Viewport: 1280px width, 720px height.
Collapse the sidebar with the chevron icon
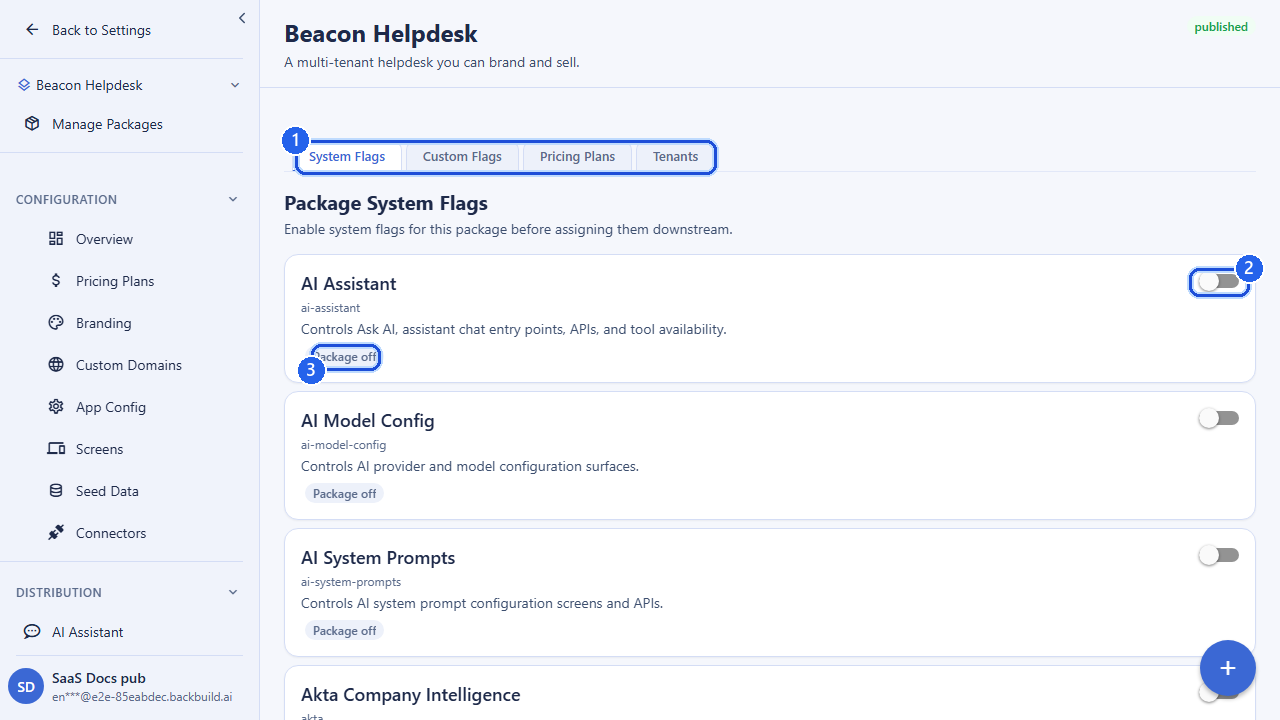[242, 18]
